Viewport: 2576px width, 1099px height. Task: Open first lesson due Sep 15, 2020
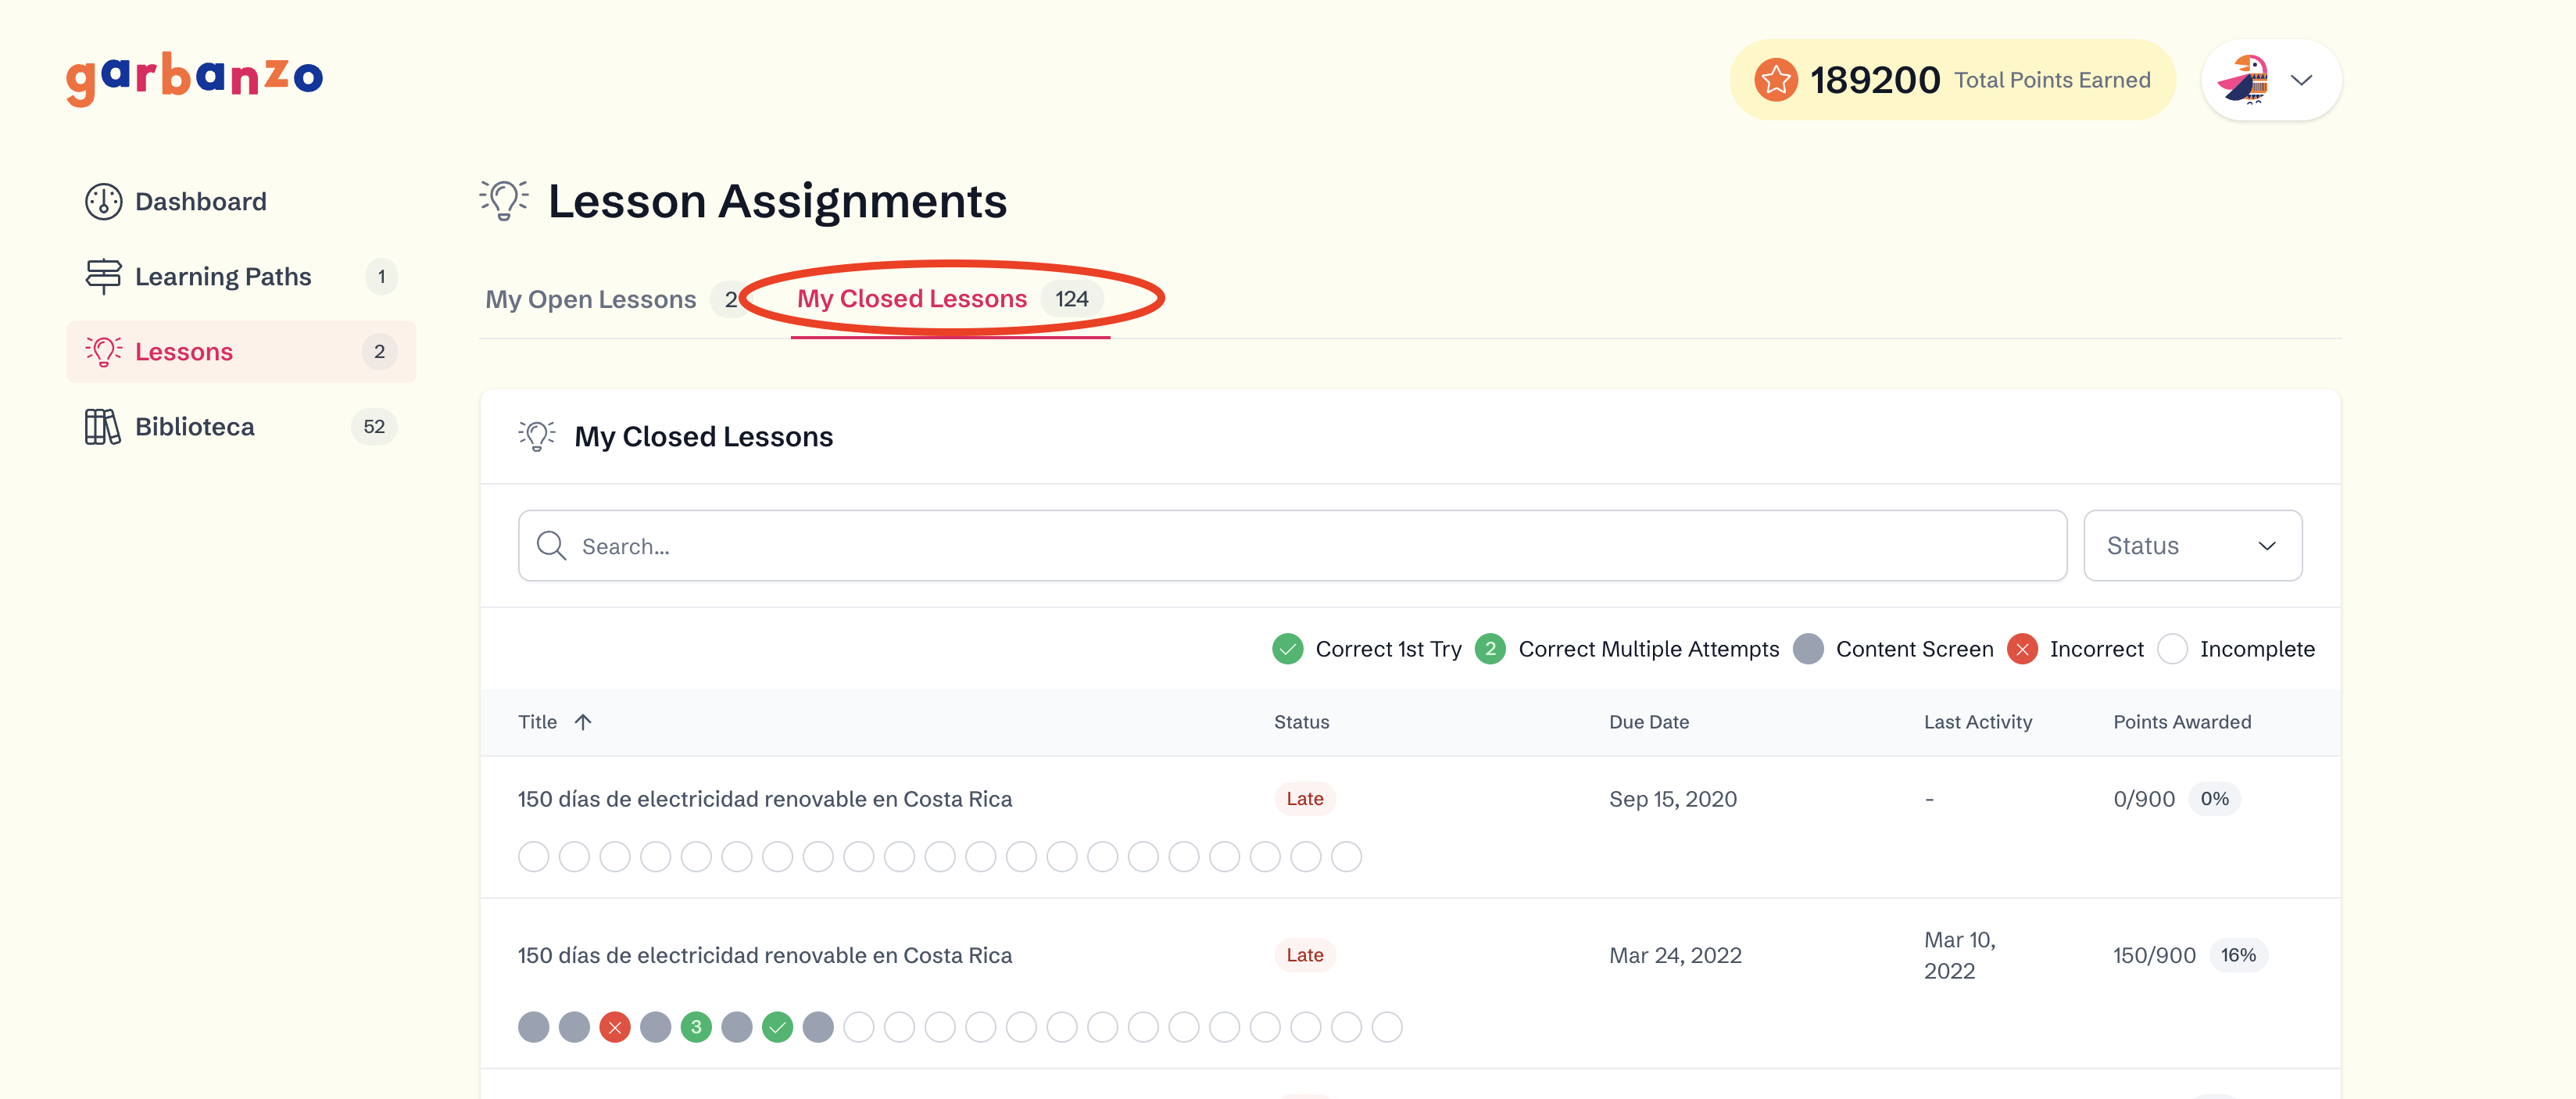tap(764, 799)
